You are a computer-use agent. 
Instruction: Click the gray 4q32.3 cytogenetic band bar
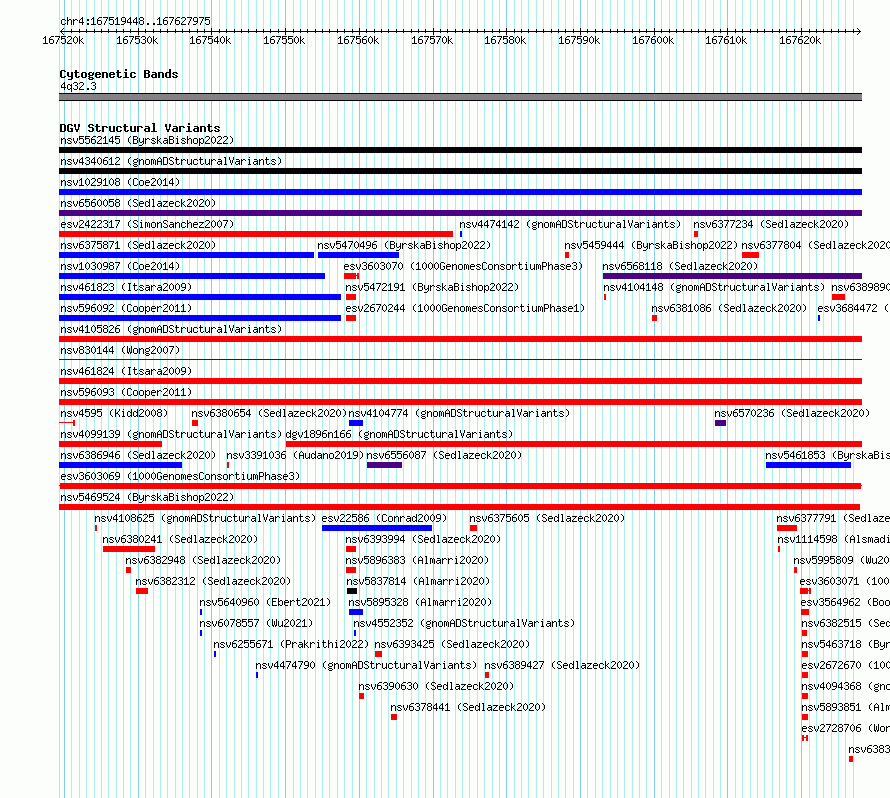click(460, 97)
